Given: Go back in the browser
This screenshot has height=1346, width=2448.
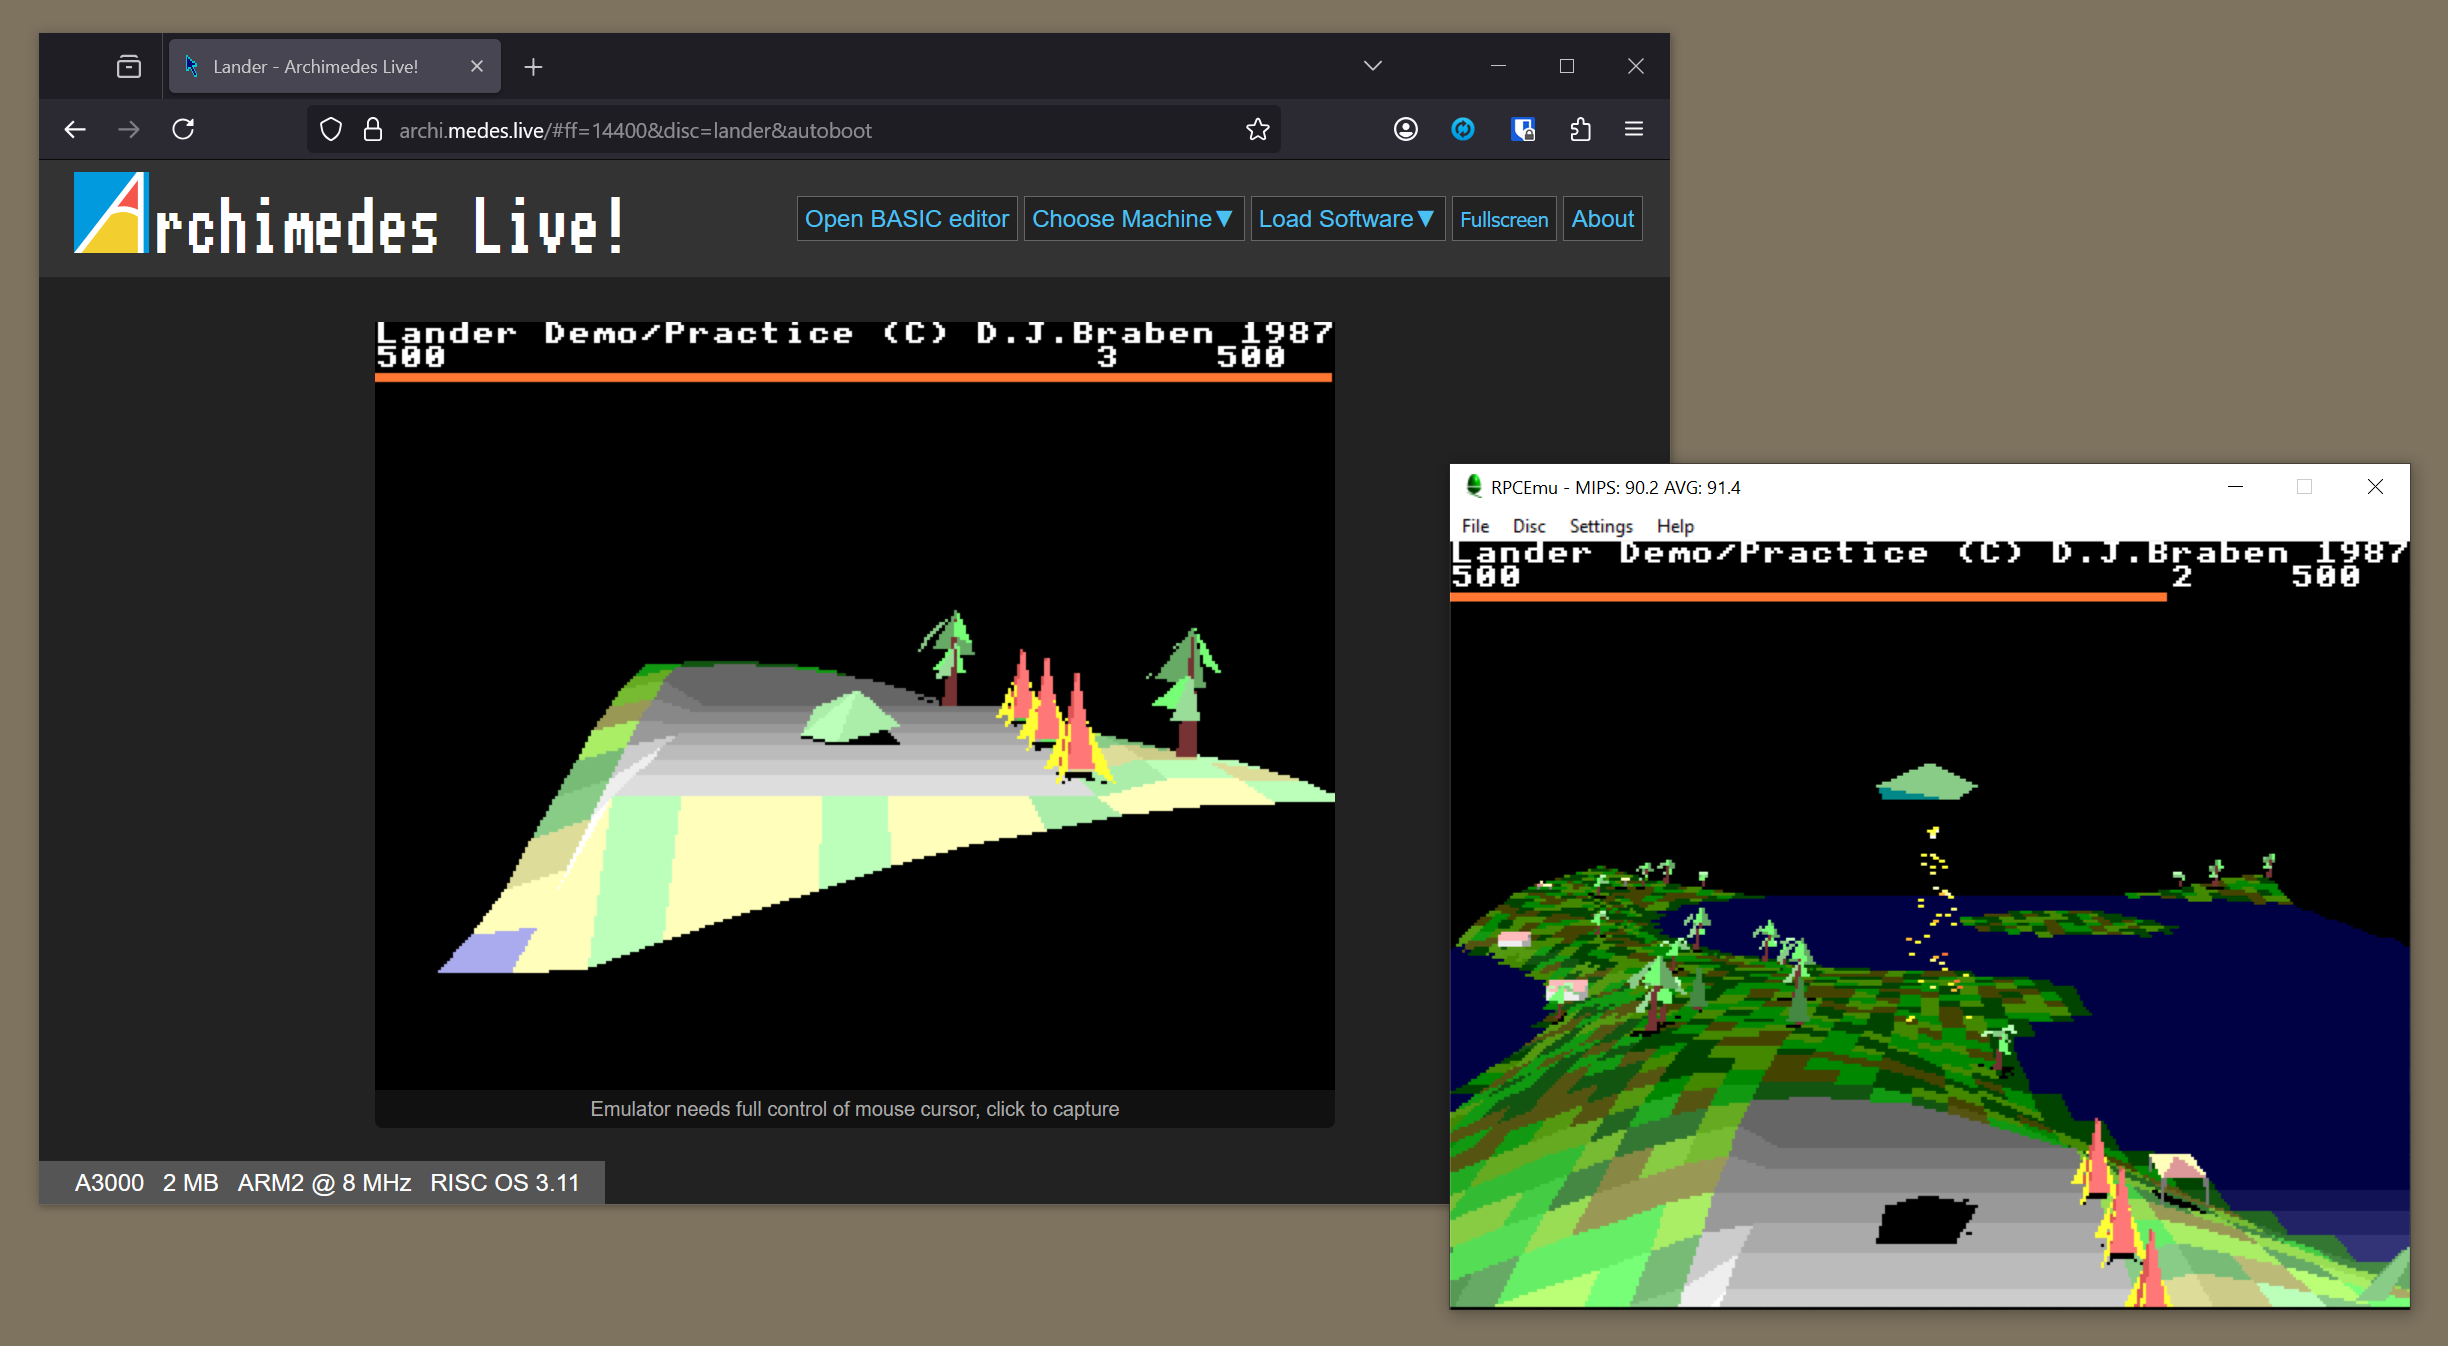Looking at the screenshot, I should tap(75, 130).
